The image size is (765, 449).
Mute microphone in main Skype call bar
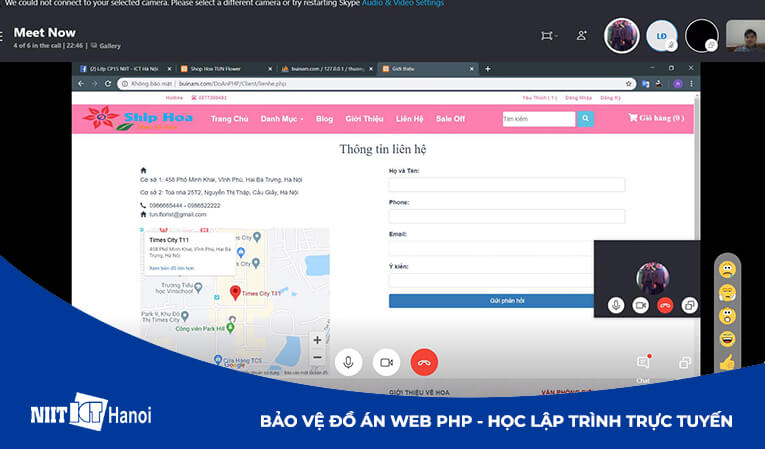[348, 362]
